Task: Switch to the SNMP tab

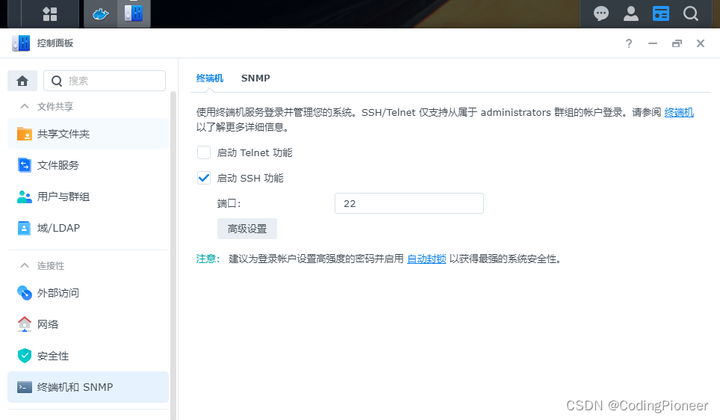Action: tap(255, 78)
